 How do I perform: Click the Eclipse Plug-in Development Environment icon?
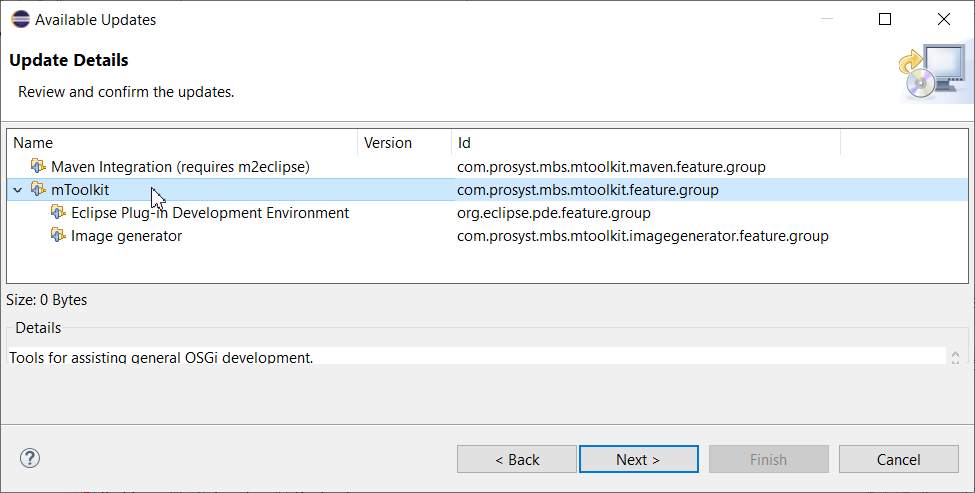tap(58, 213)
